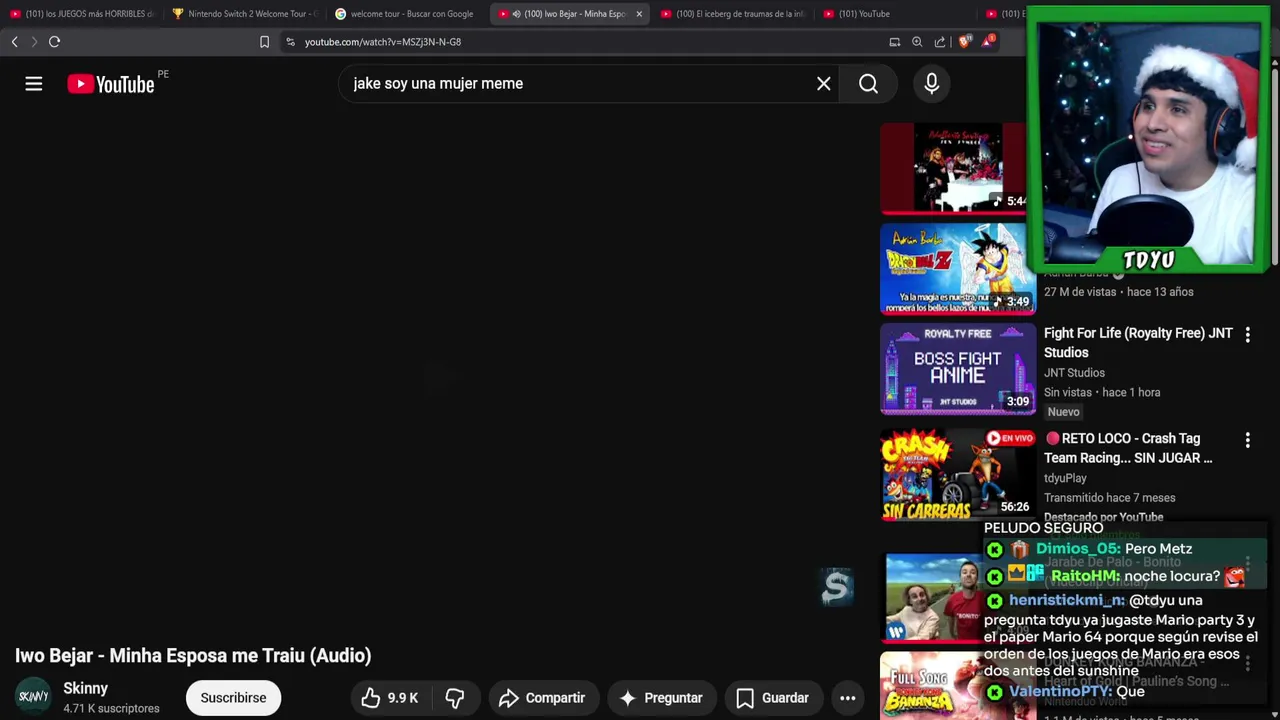
Task: Open the tdyuPlay channel name
Action: [x=1065, y=478]
